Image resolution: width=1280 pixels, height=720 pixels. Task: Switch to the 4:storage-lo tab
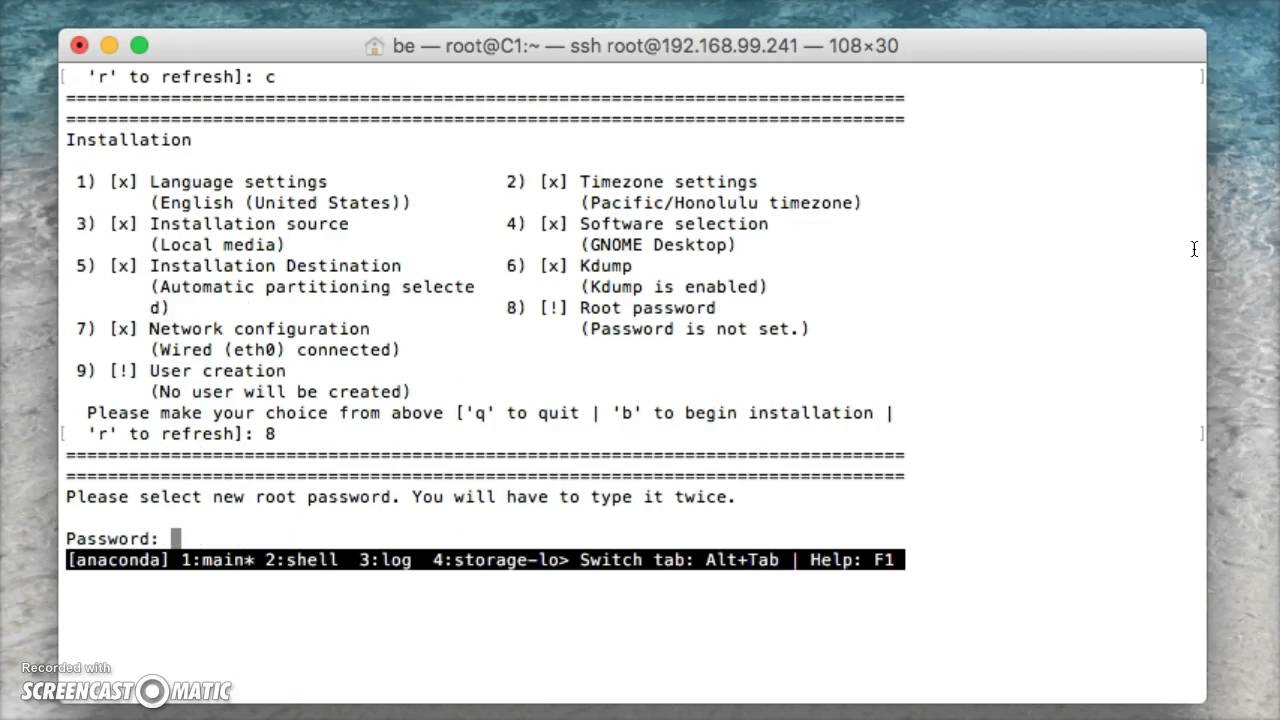click(x=501, y=560)
